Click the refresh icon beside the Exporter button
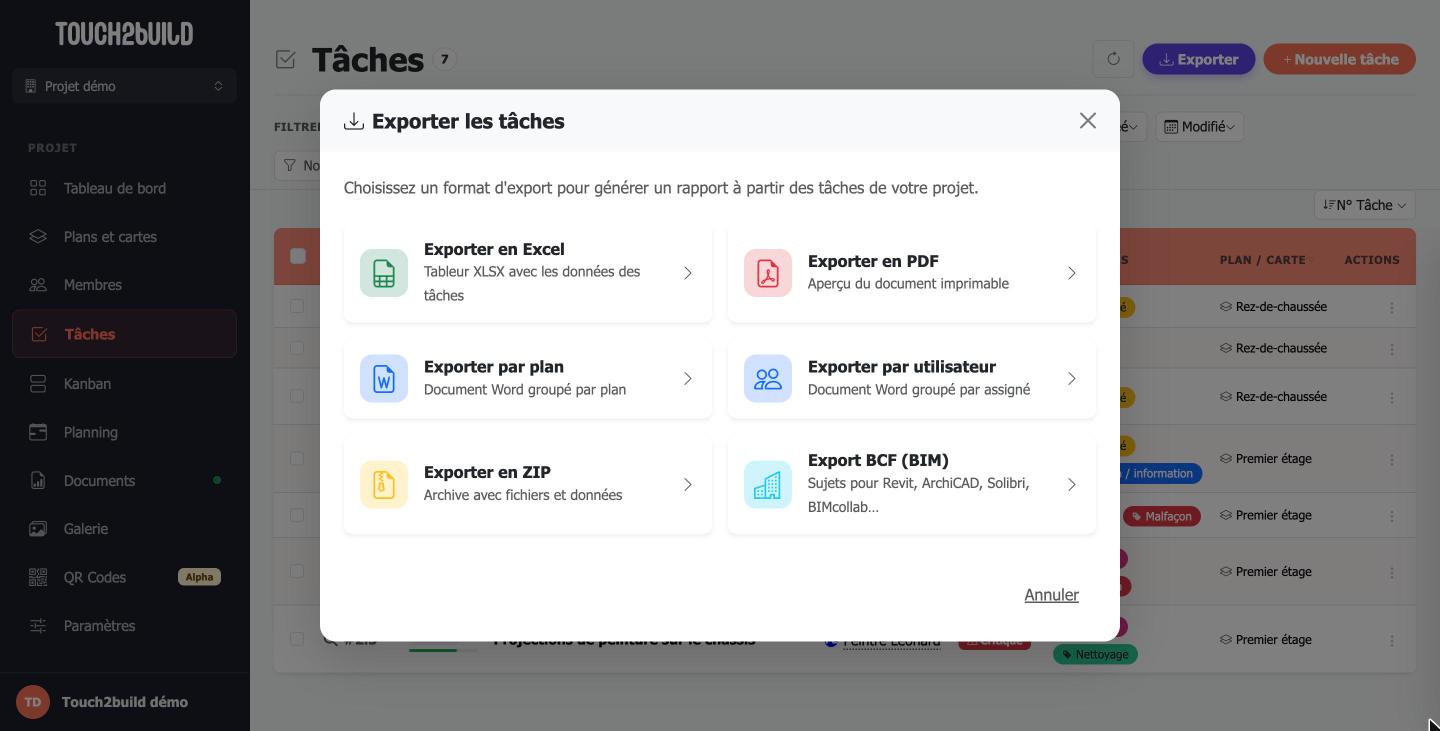This screenshot has width=1440, height=731. click(x=1113, y=59)
